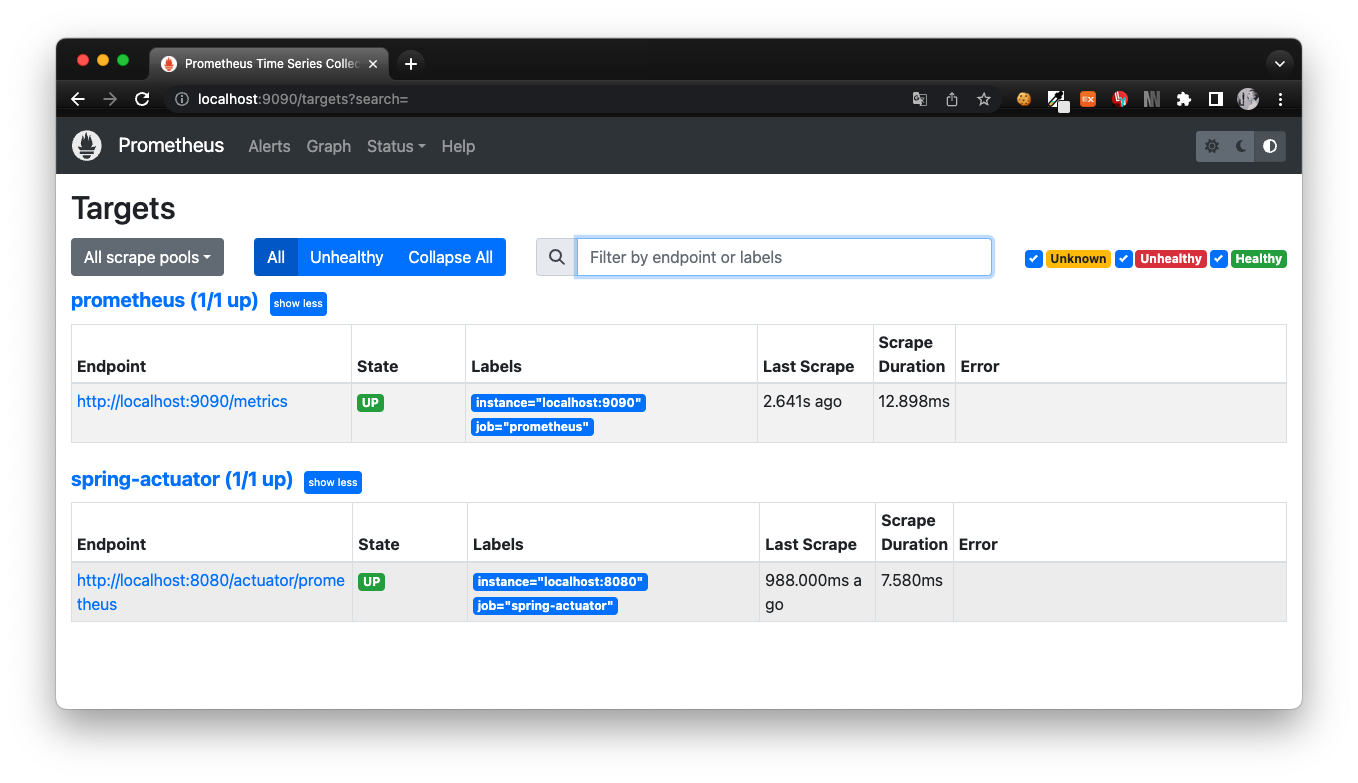Viewport: 1358px width, 783px height.
Task: Open the Graph page
Action: click(x=329, y=146)
